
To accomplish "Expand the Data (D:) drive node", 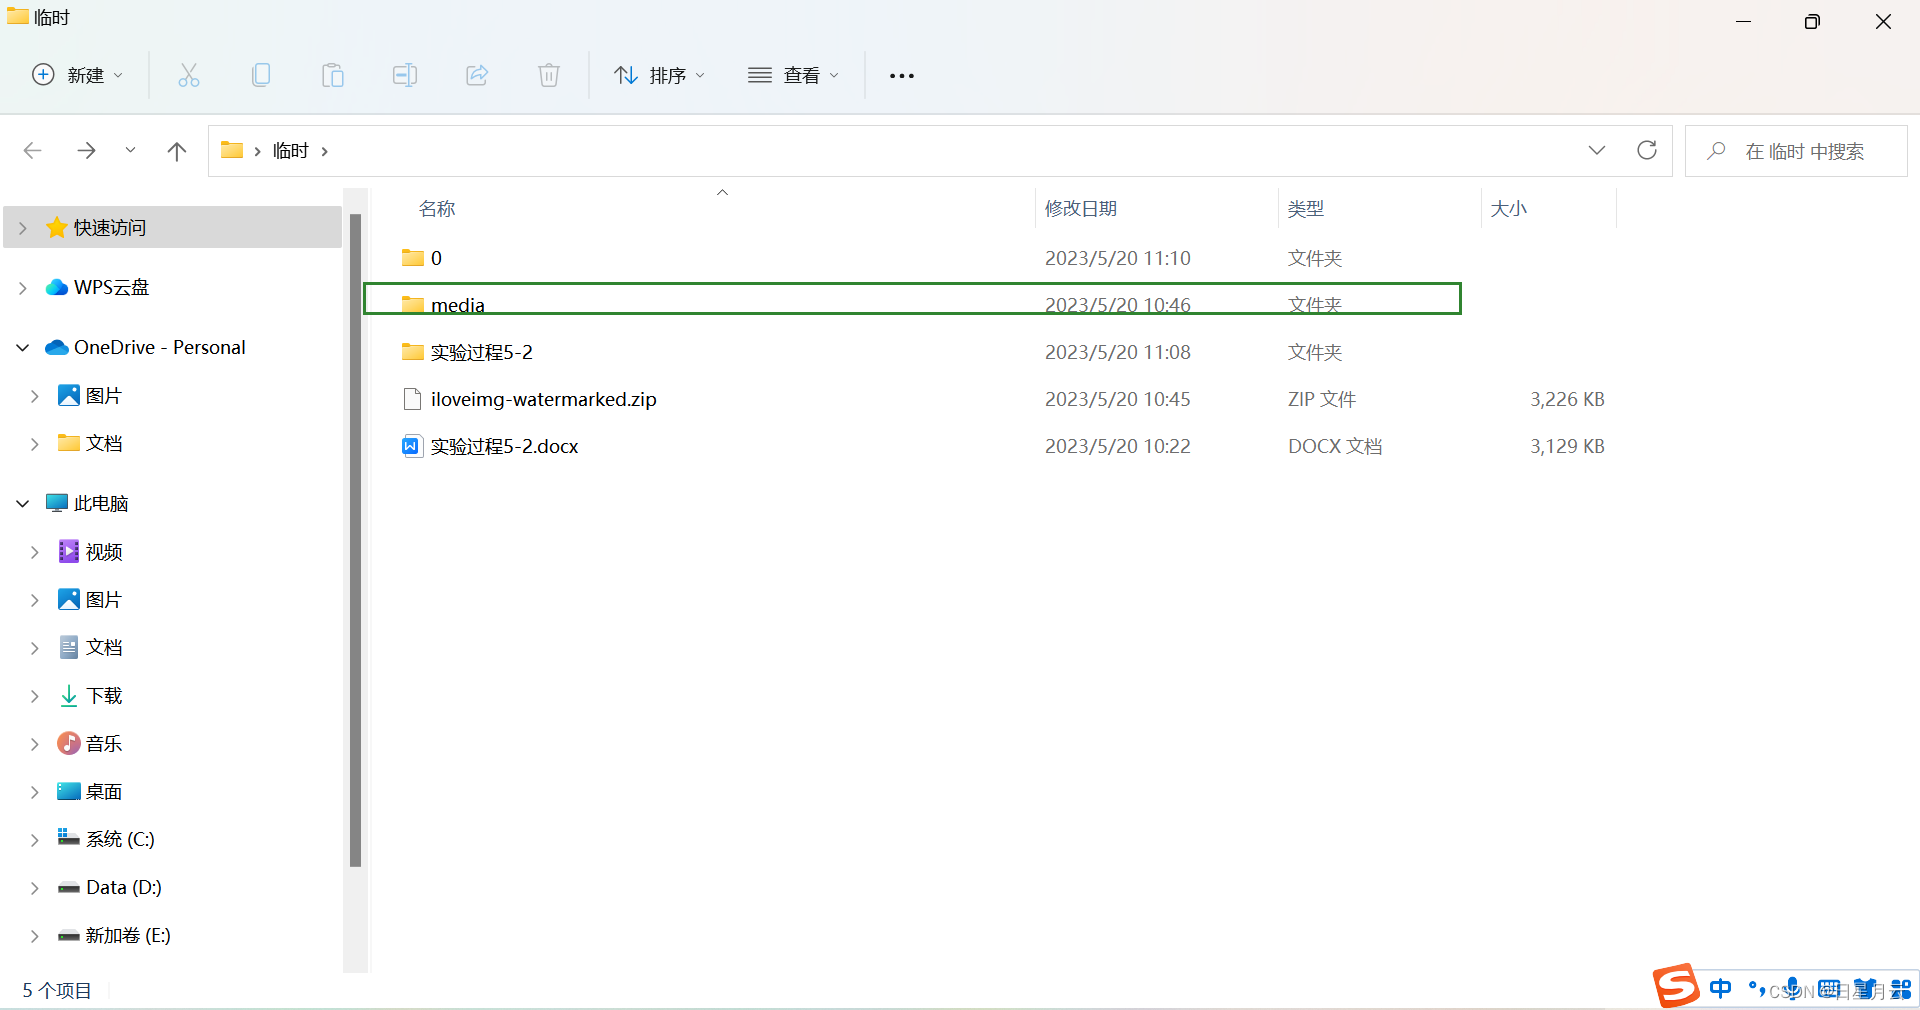I will click(35, 888).
